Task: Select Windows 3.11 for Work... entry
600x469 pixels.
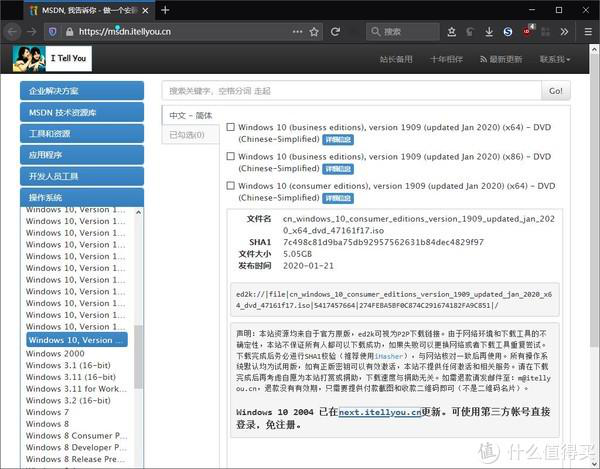Action: (x=76, y=389)
